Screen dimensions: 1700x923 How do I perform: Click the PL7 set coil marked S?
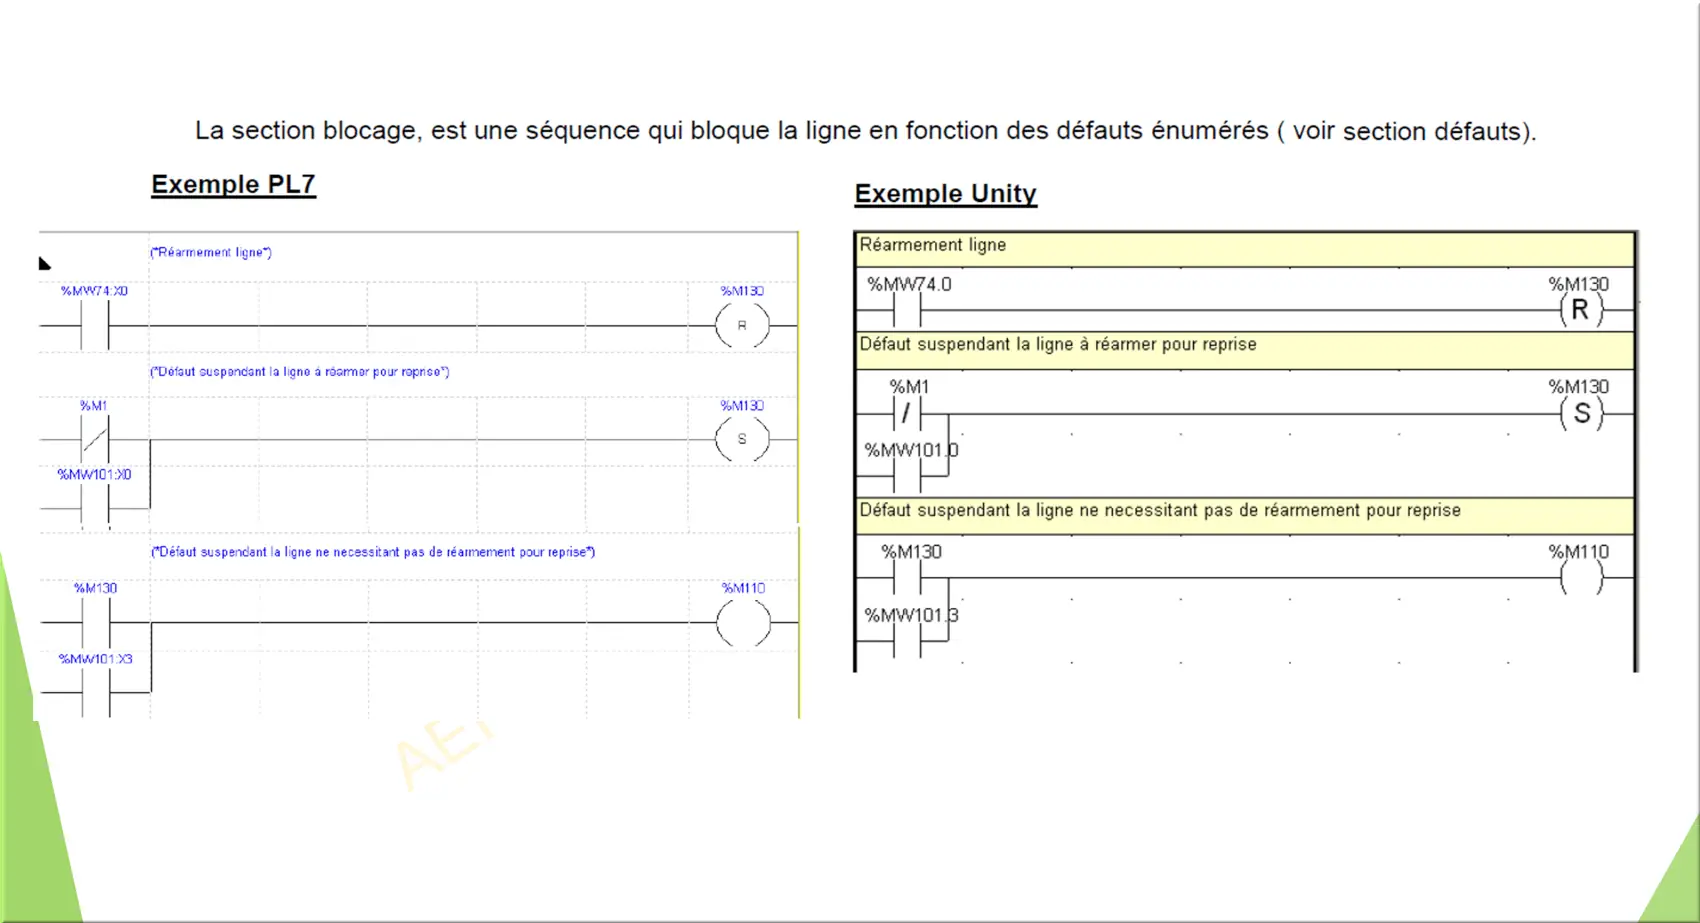point(742,439)
